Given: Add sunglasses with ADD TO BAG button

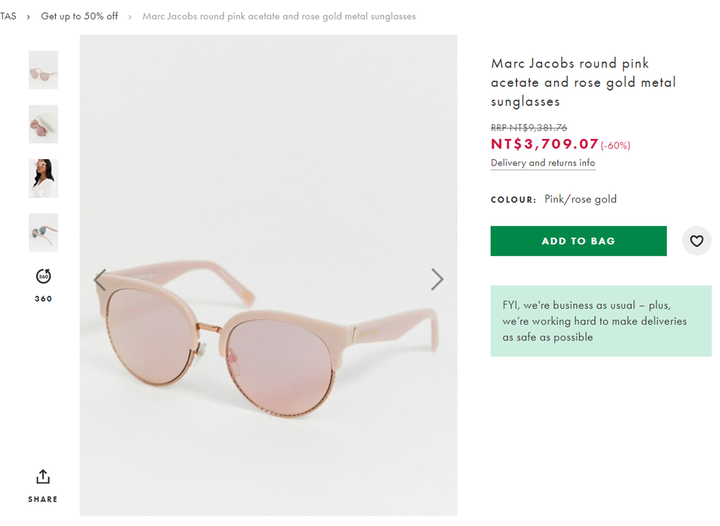Looking at the screenshot, I should pos(578,241).
